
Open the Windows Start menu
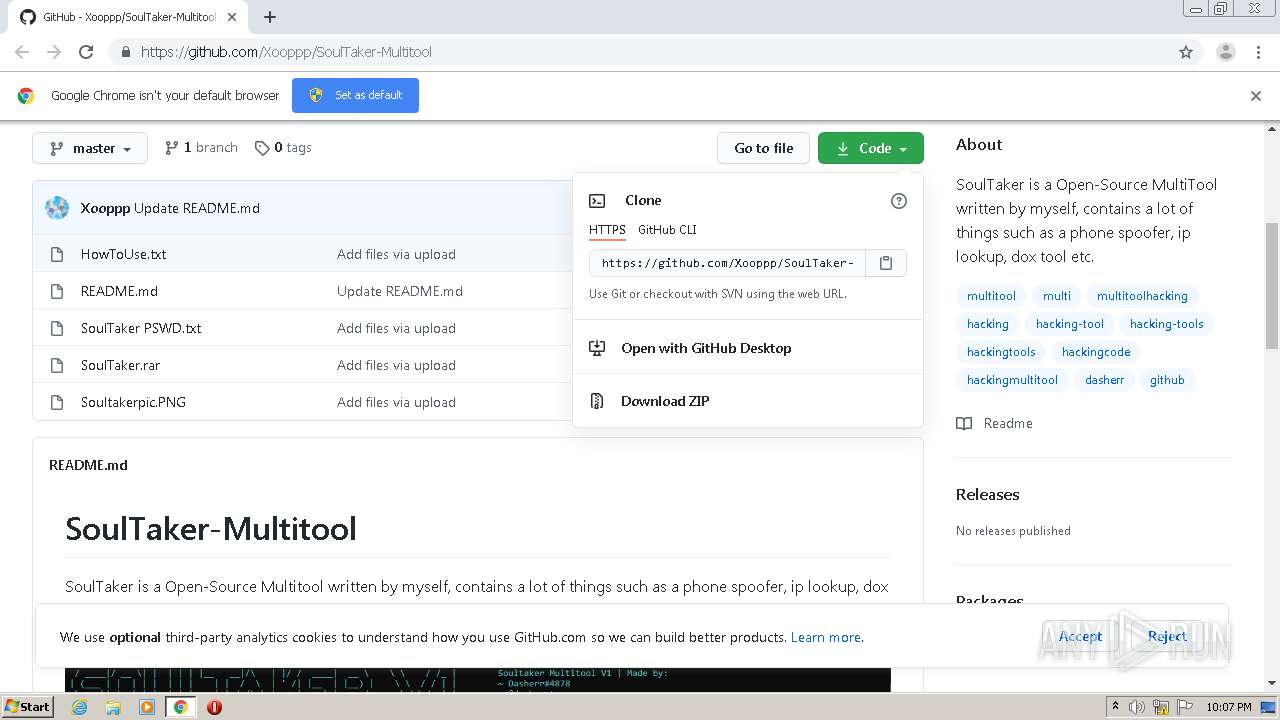pos(27,707)
